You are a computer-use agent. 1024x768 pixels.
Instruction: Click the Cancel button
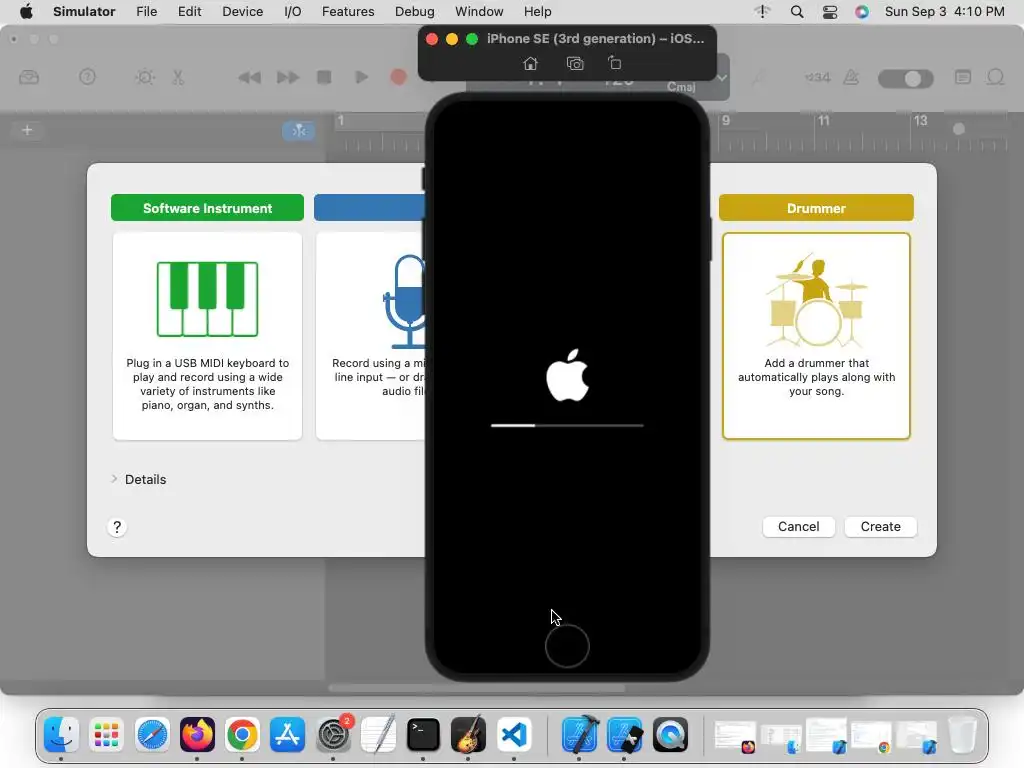coord(798,526)
